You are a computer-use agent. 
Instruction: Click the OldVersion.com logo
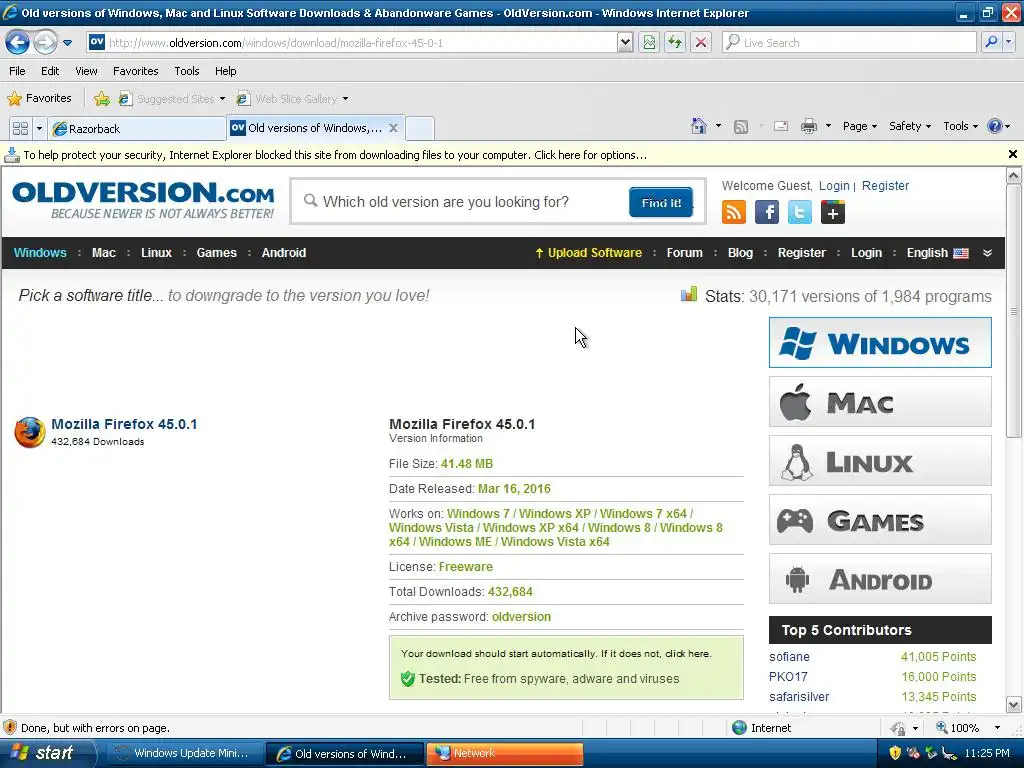click(x=143, y=199)
